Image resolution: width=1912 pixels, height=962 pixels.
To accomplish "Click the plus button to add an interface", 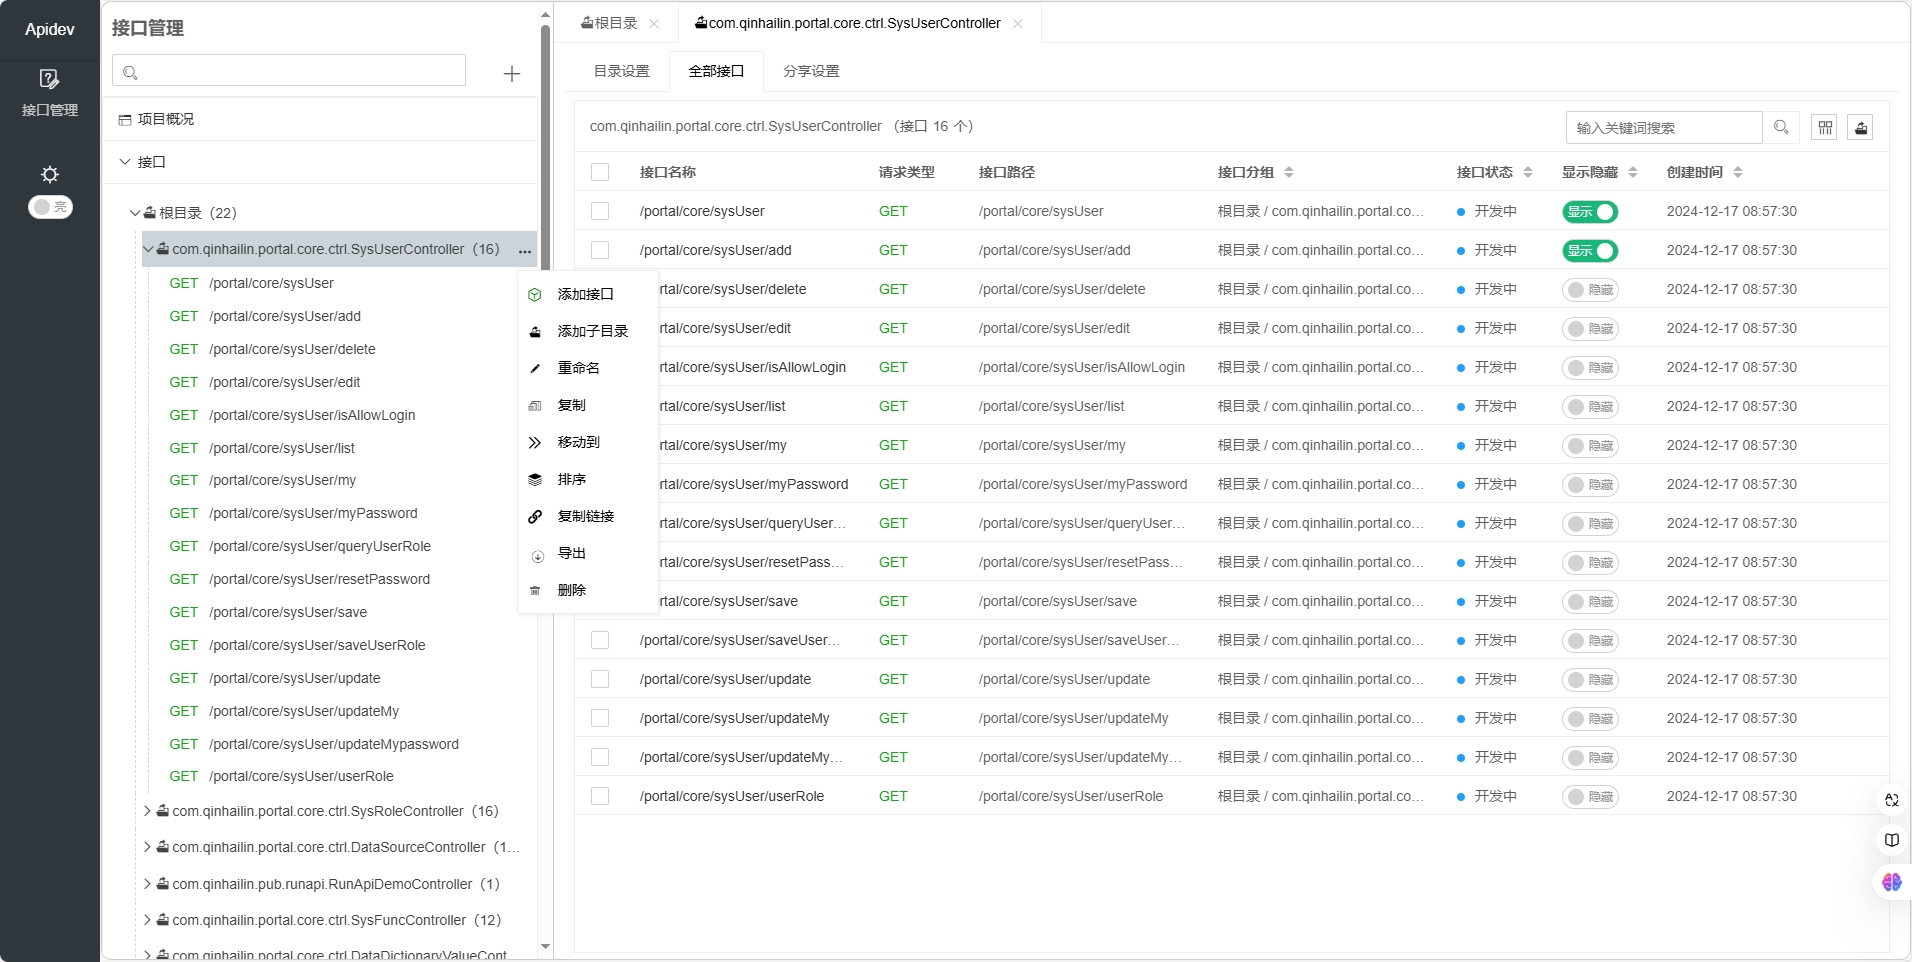I will point(510,74).
